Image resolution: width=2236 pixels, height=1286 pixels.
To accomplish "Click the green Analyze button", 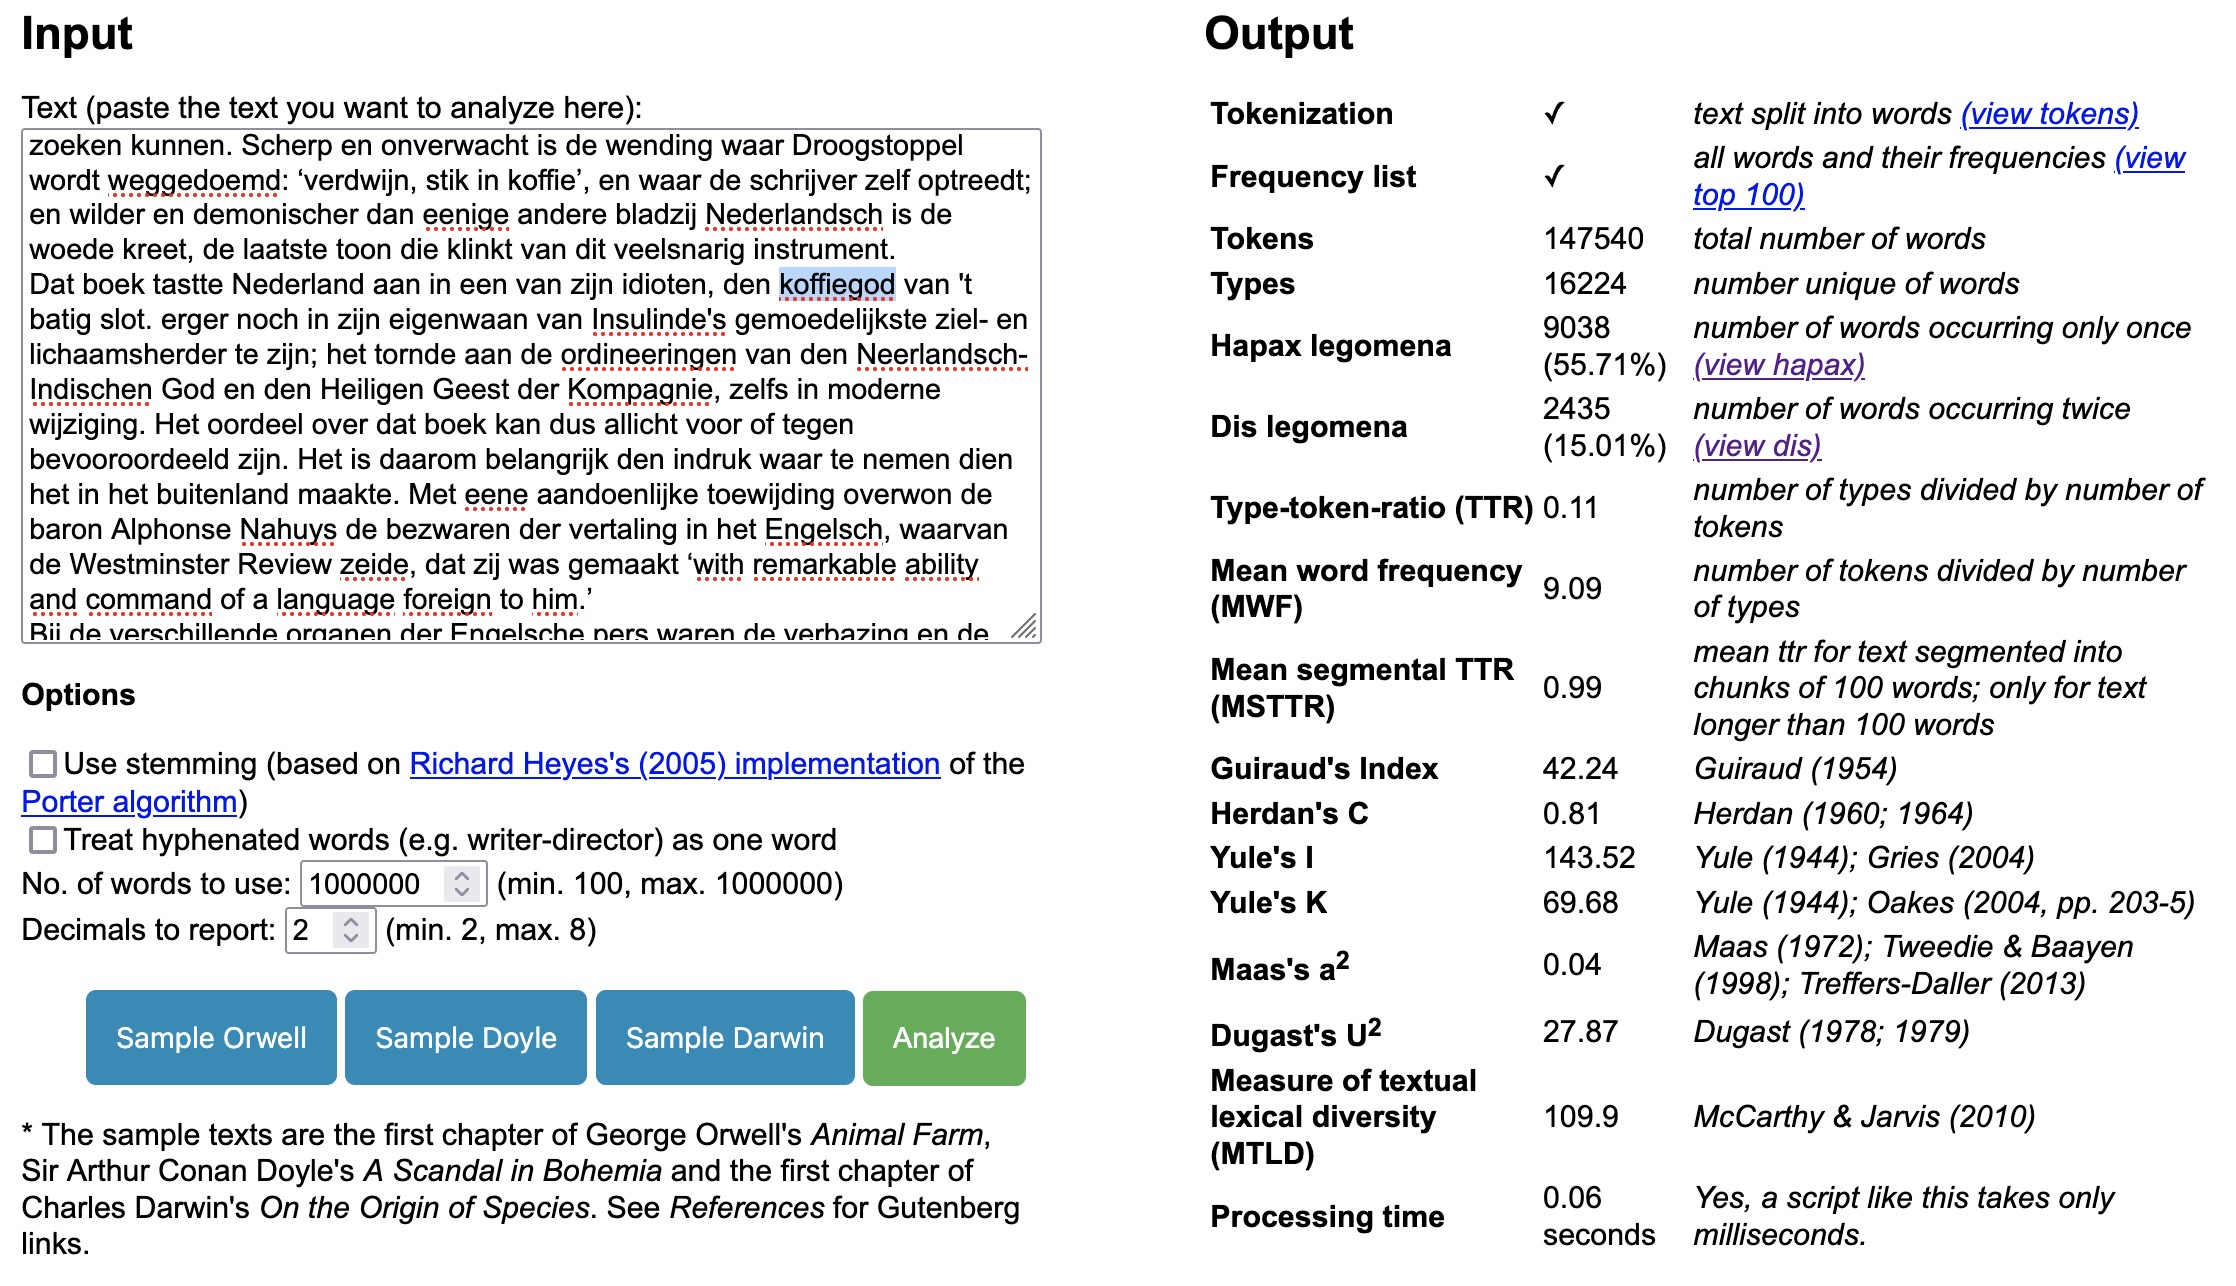I will pos(944,1038).
